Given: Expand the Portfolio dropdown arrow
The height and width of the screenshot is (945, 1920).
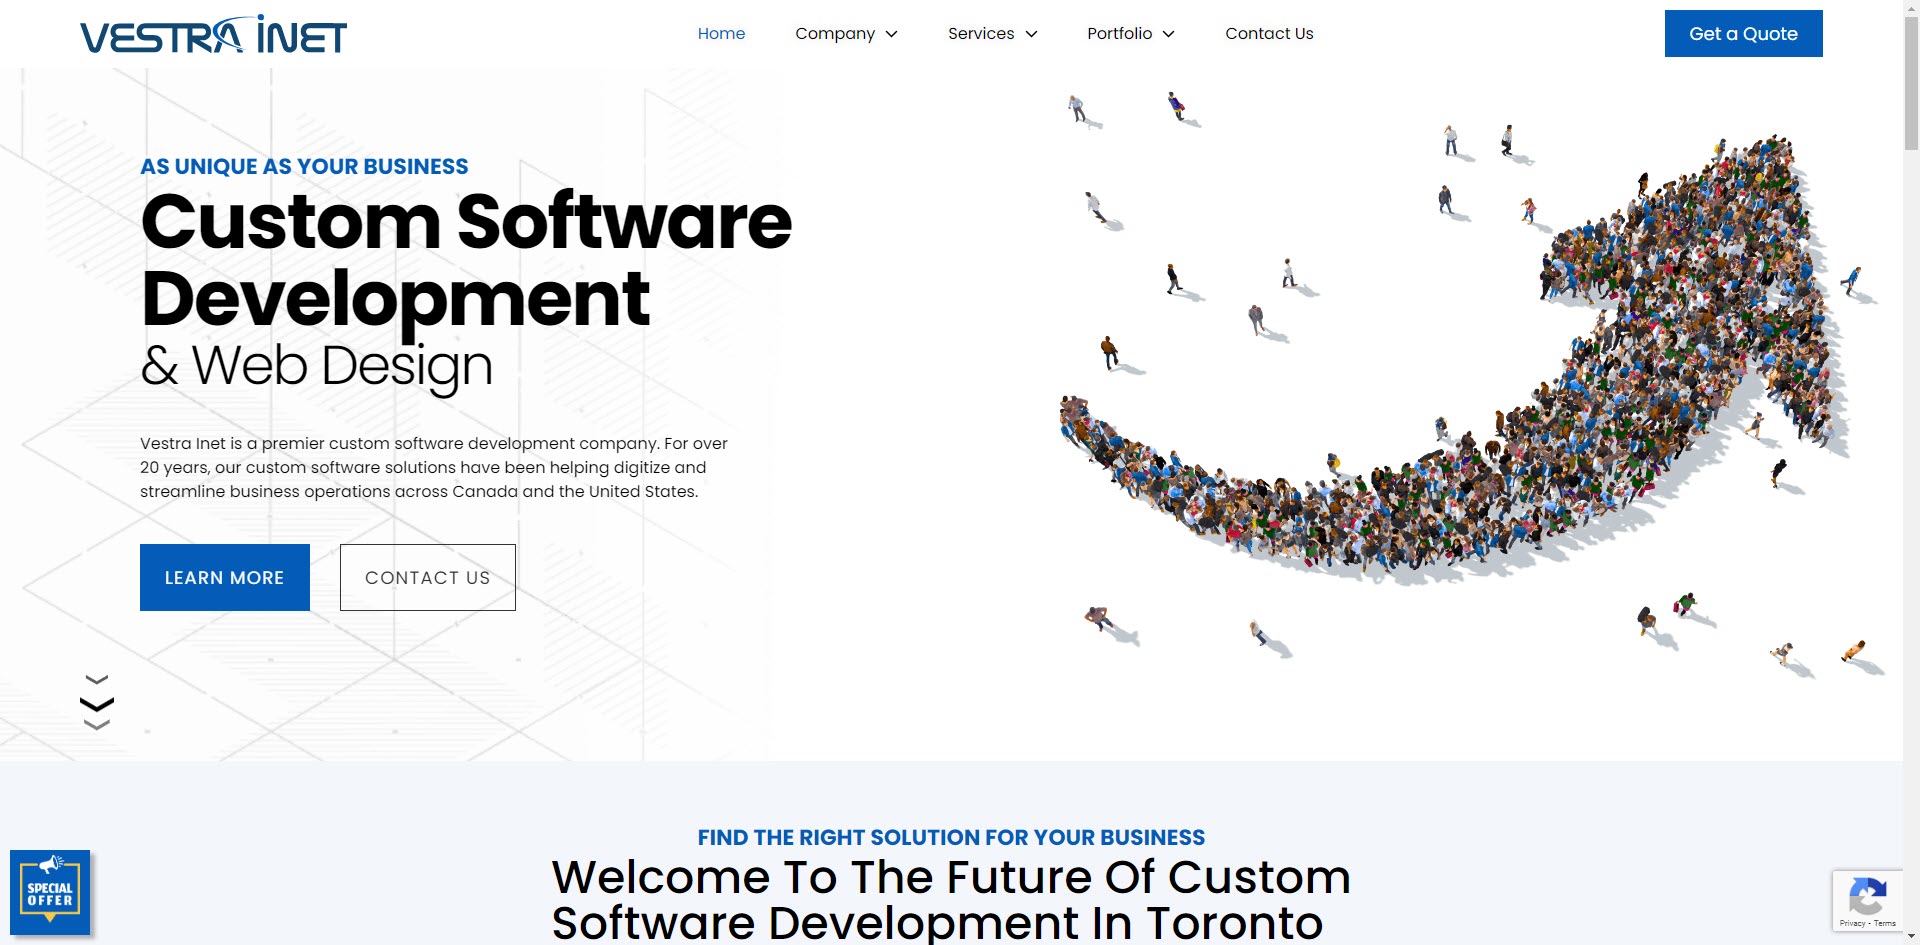Looking at the screenshot, I should click(1169, 34).
